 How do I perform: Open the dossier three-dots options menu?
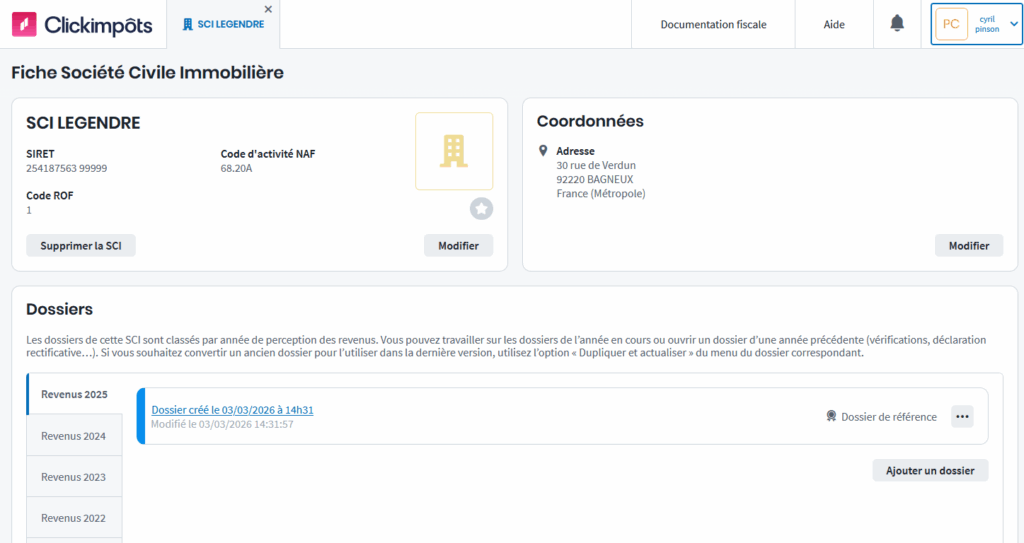coord(962,417)
